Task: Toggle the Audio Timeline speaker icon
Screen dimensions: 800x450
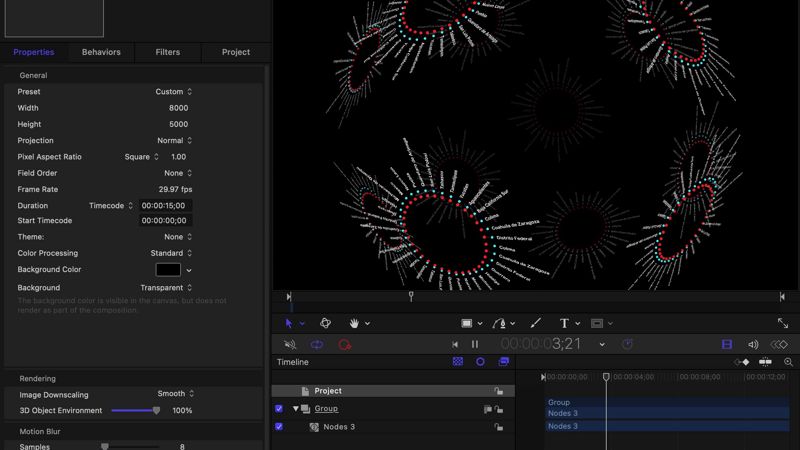Action: (753, 345)
